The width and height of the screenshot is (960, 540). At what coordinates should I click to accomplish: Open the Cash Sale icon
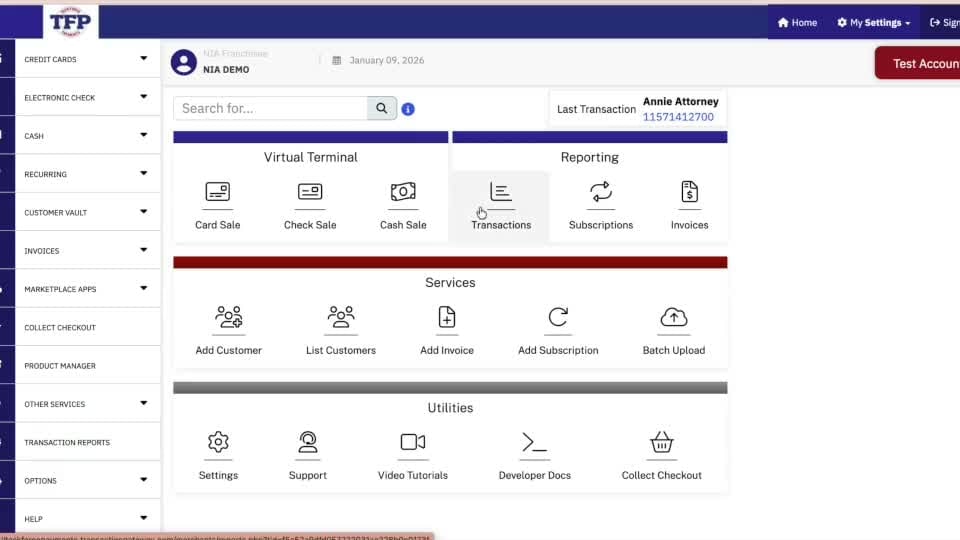(403, 192)
